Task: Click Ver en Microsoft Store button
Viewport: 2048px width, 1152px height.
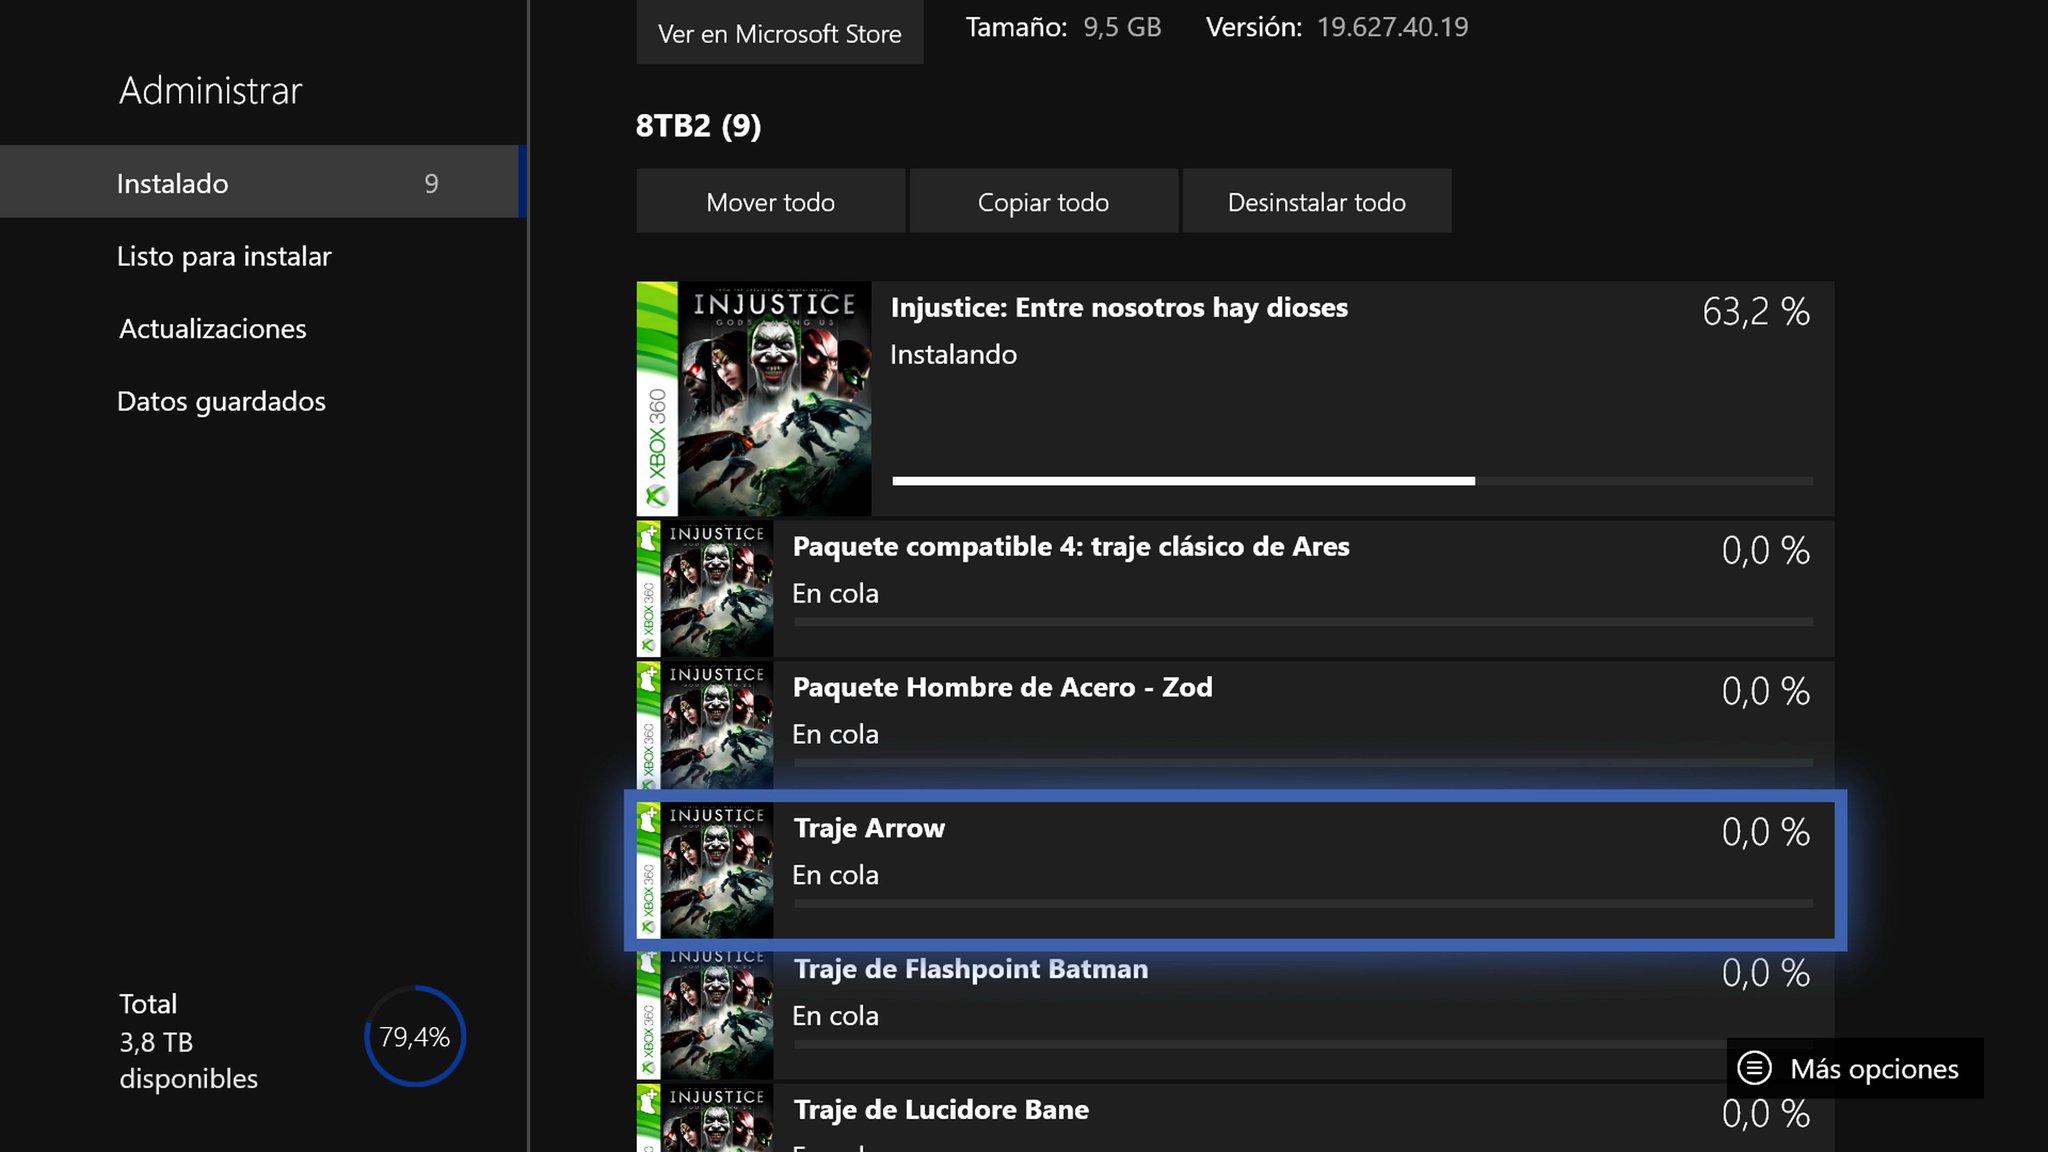Action: [x=779, y=33]
